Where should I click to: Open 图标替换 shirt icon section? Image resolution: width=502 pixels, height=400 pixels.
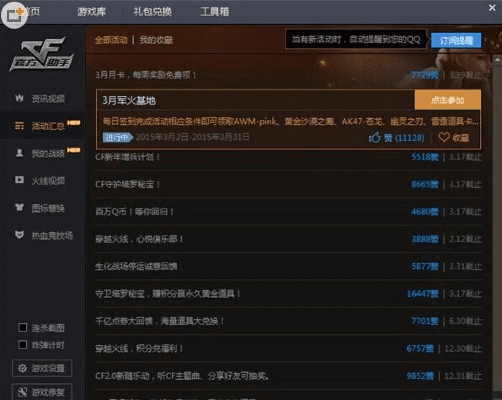click(40, 208)
